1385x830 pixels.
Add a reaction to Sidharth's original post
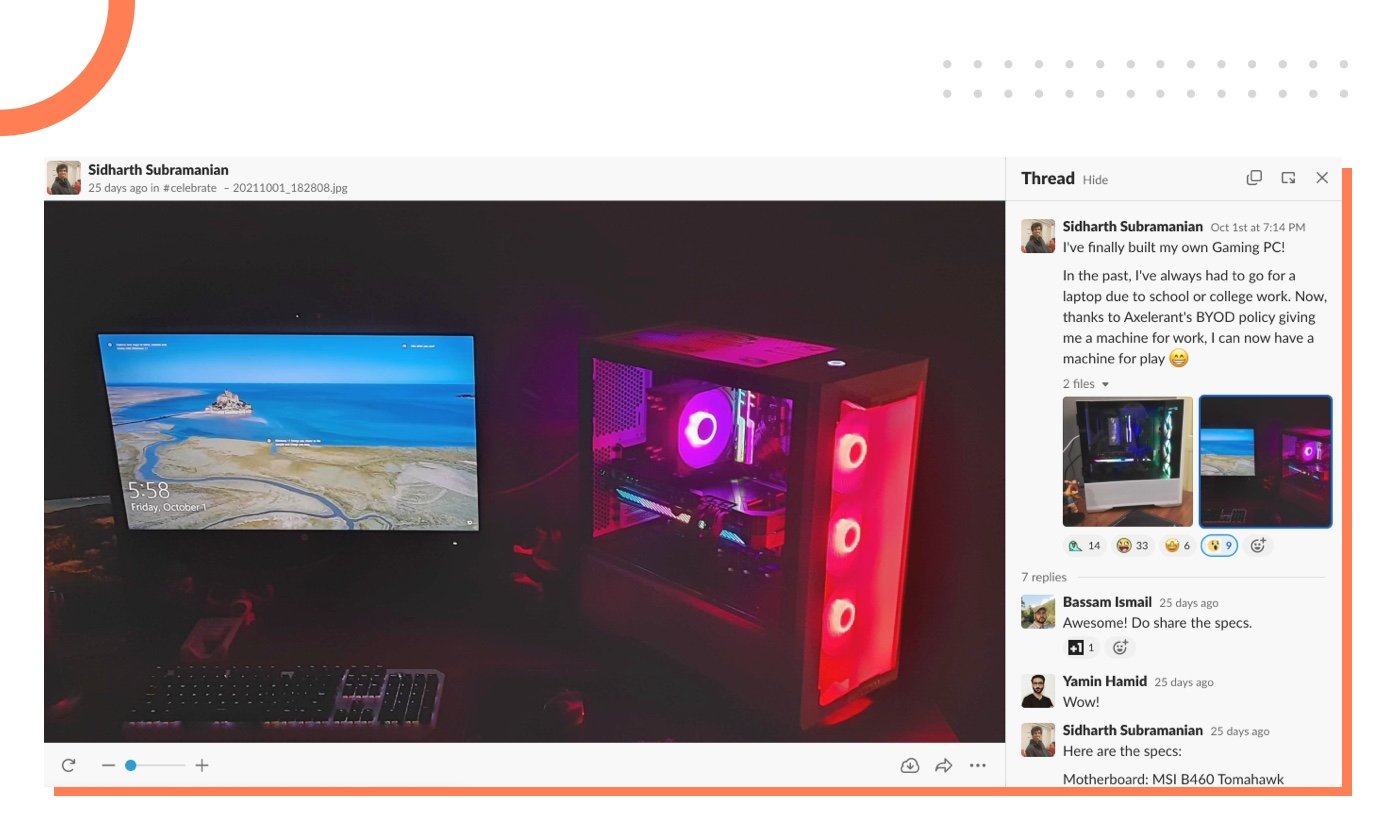click(x=1259, y=546)
